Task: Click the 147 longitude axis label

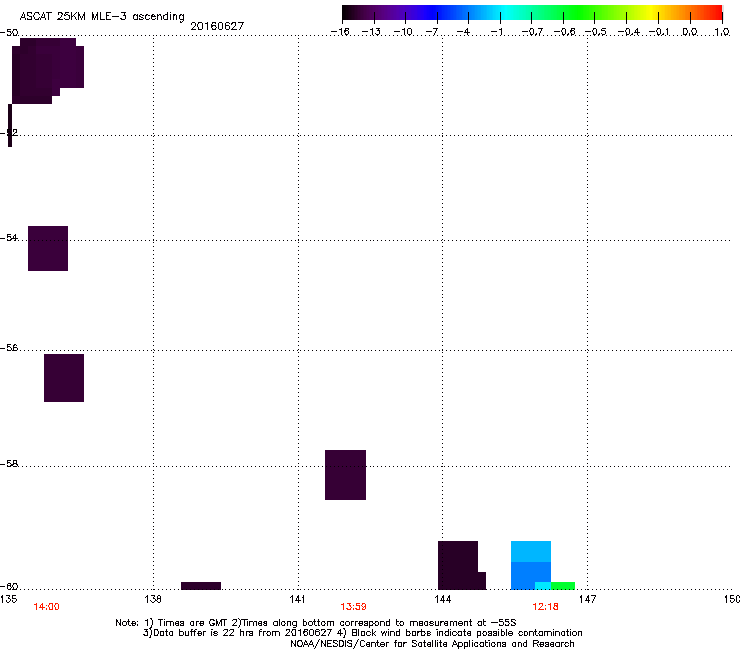Action: (x=587, y=599)
